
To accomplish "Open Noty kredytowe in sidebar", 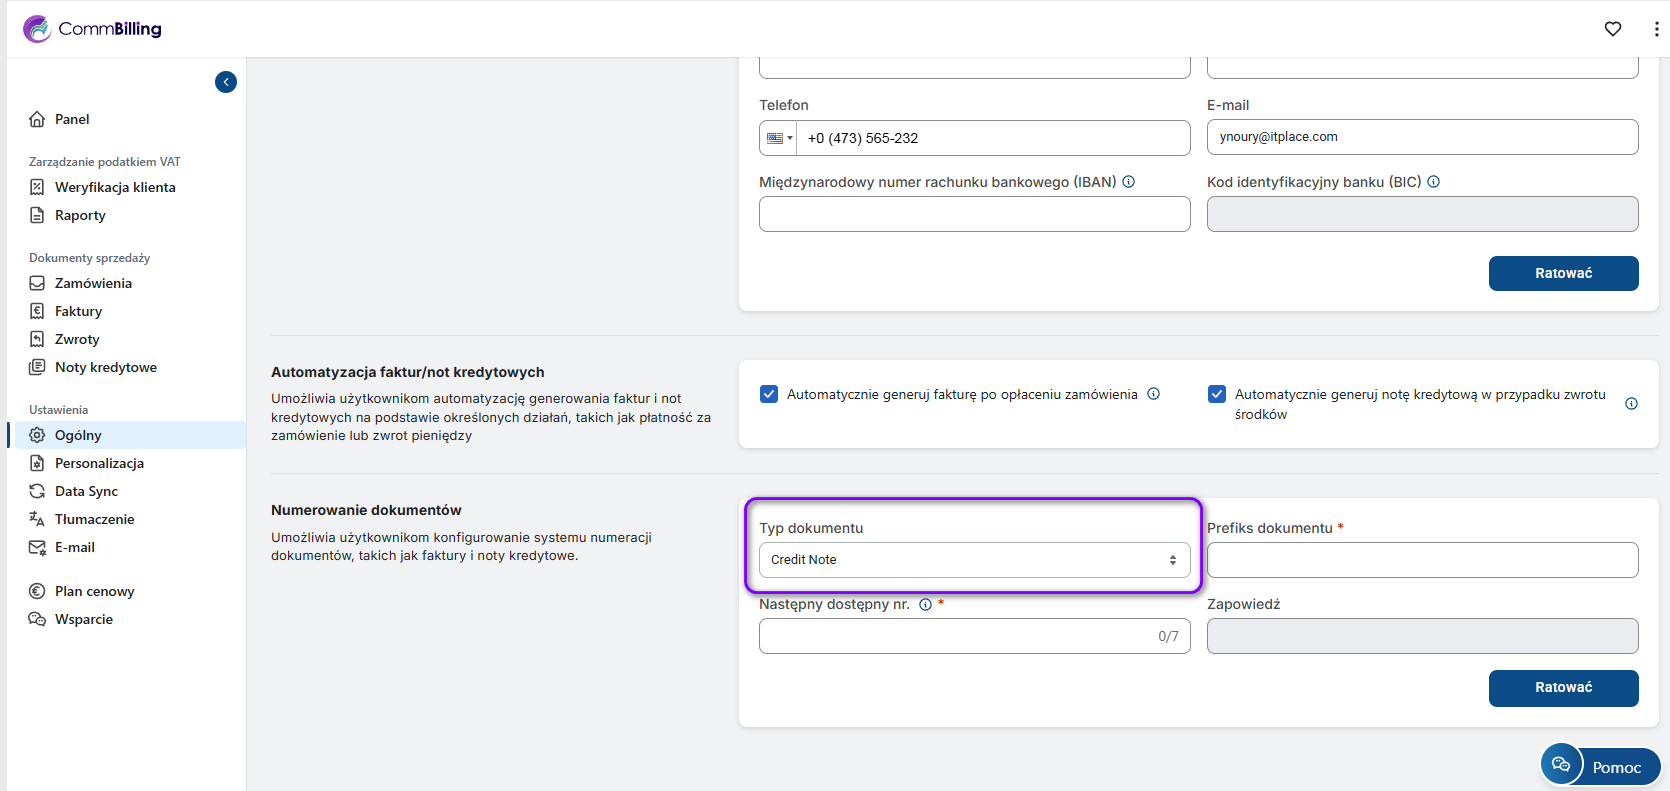I will 105,367.
